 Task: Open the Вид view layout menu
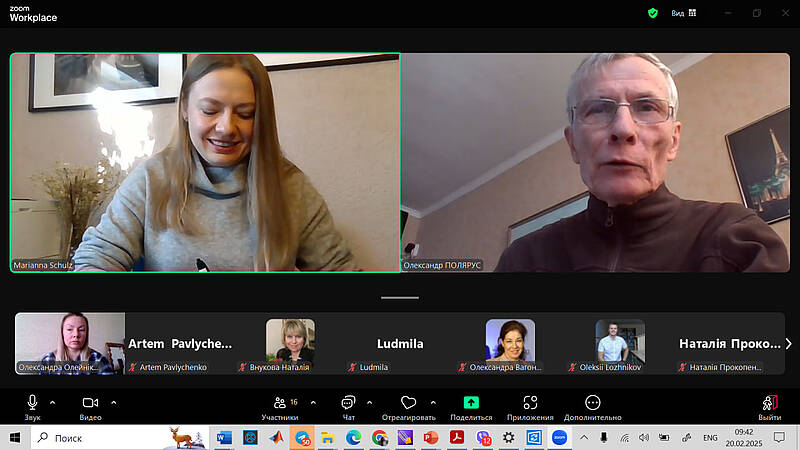click(x=684, y=13)
